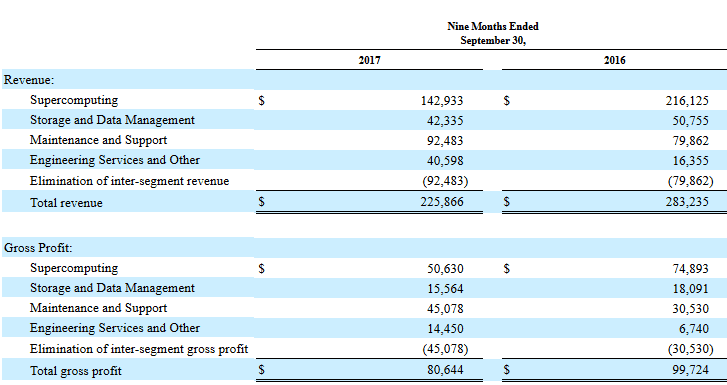This screenshot has width=727, height=385.
Task: Select the 2017 column header
Action: pyautogui.click(x=369, y=60)
